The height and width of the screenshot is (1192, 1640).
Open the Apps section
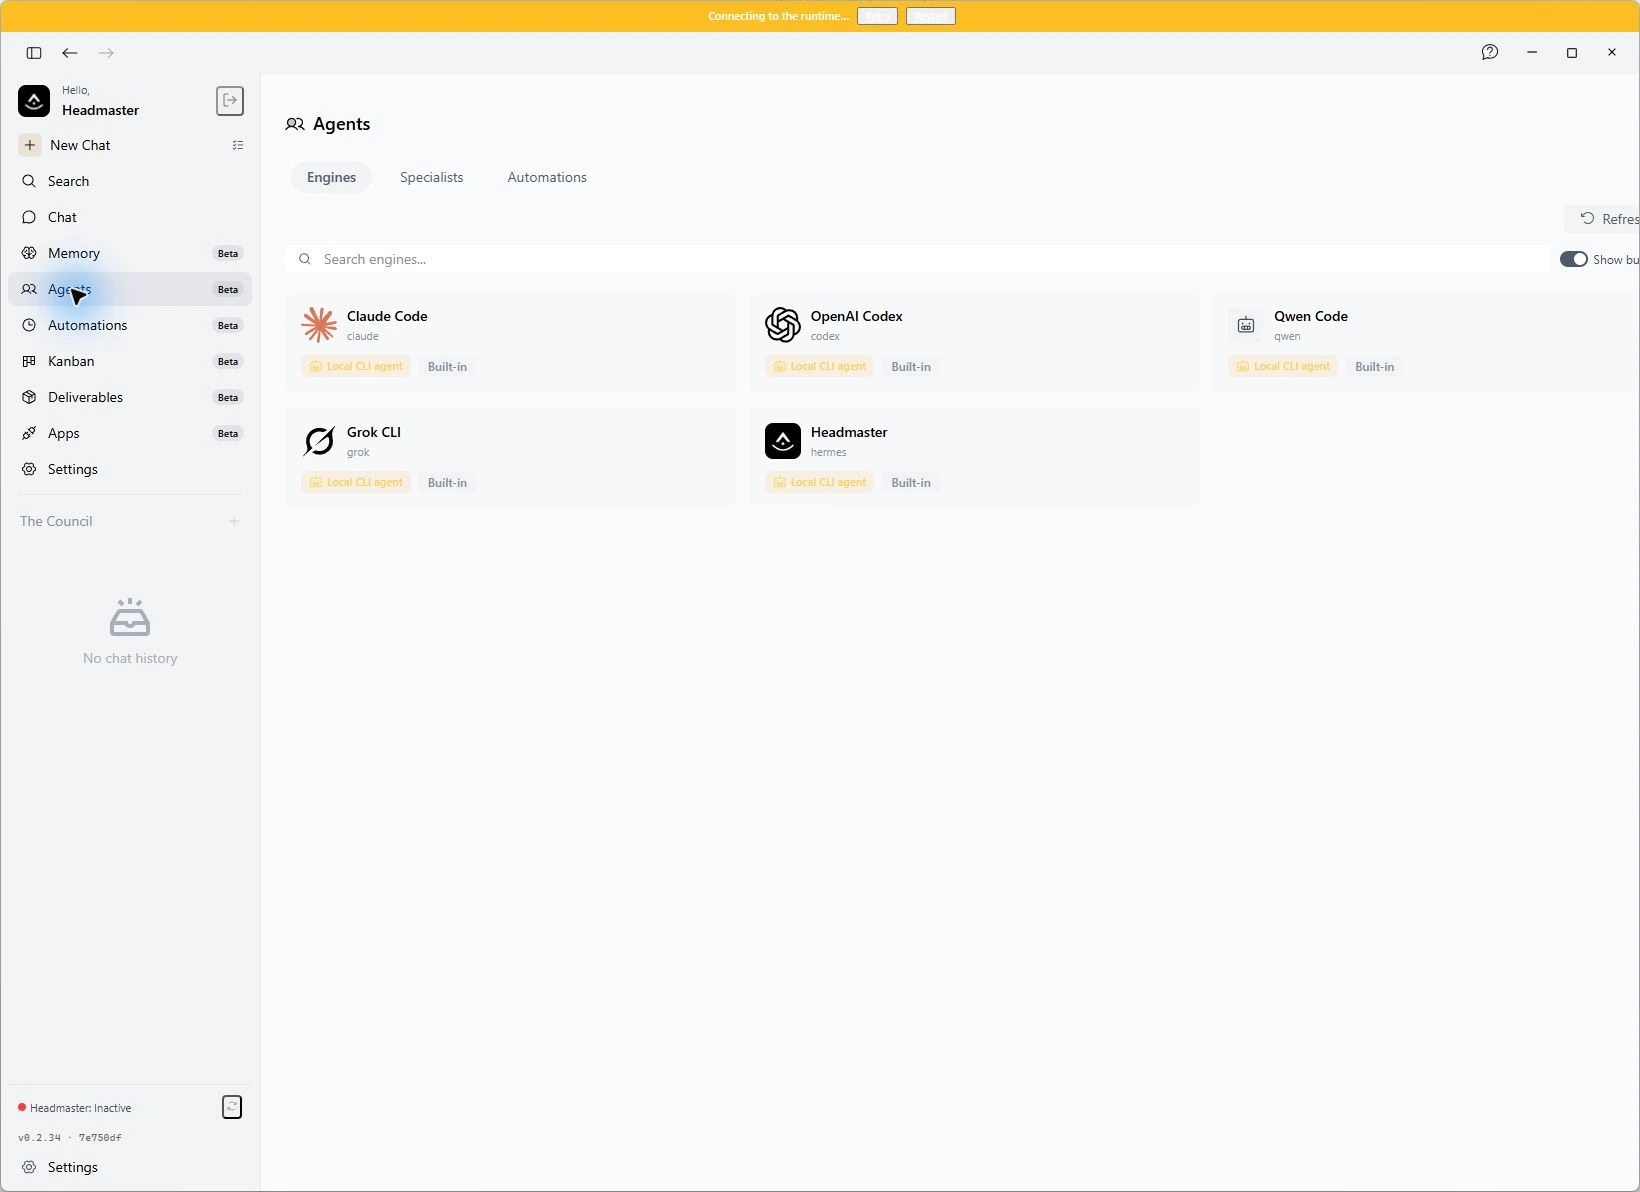point(130,433)
